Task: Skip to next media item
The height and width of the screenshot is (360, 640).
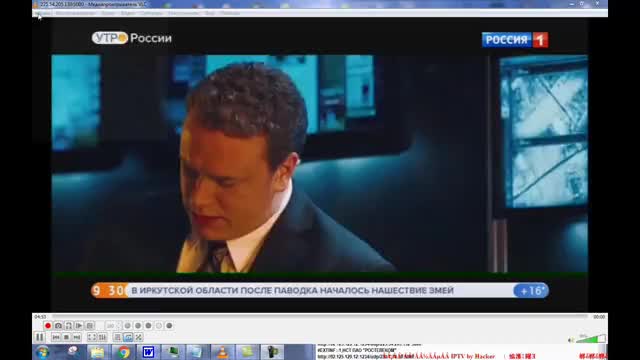Action: pyautogui.click(x=76, y=337)
